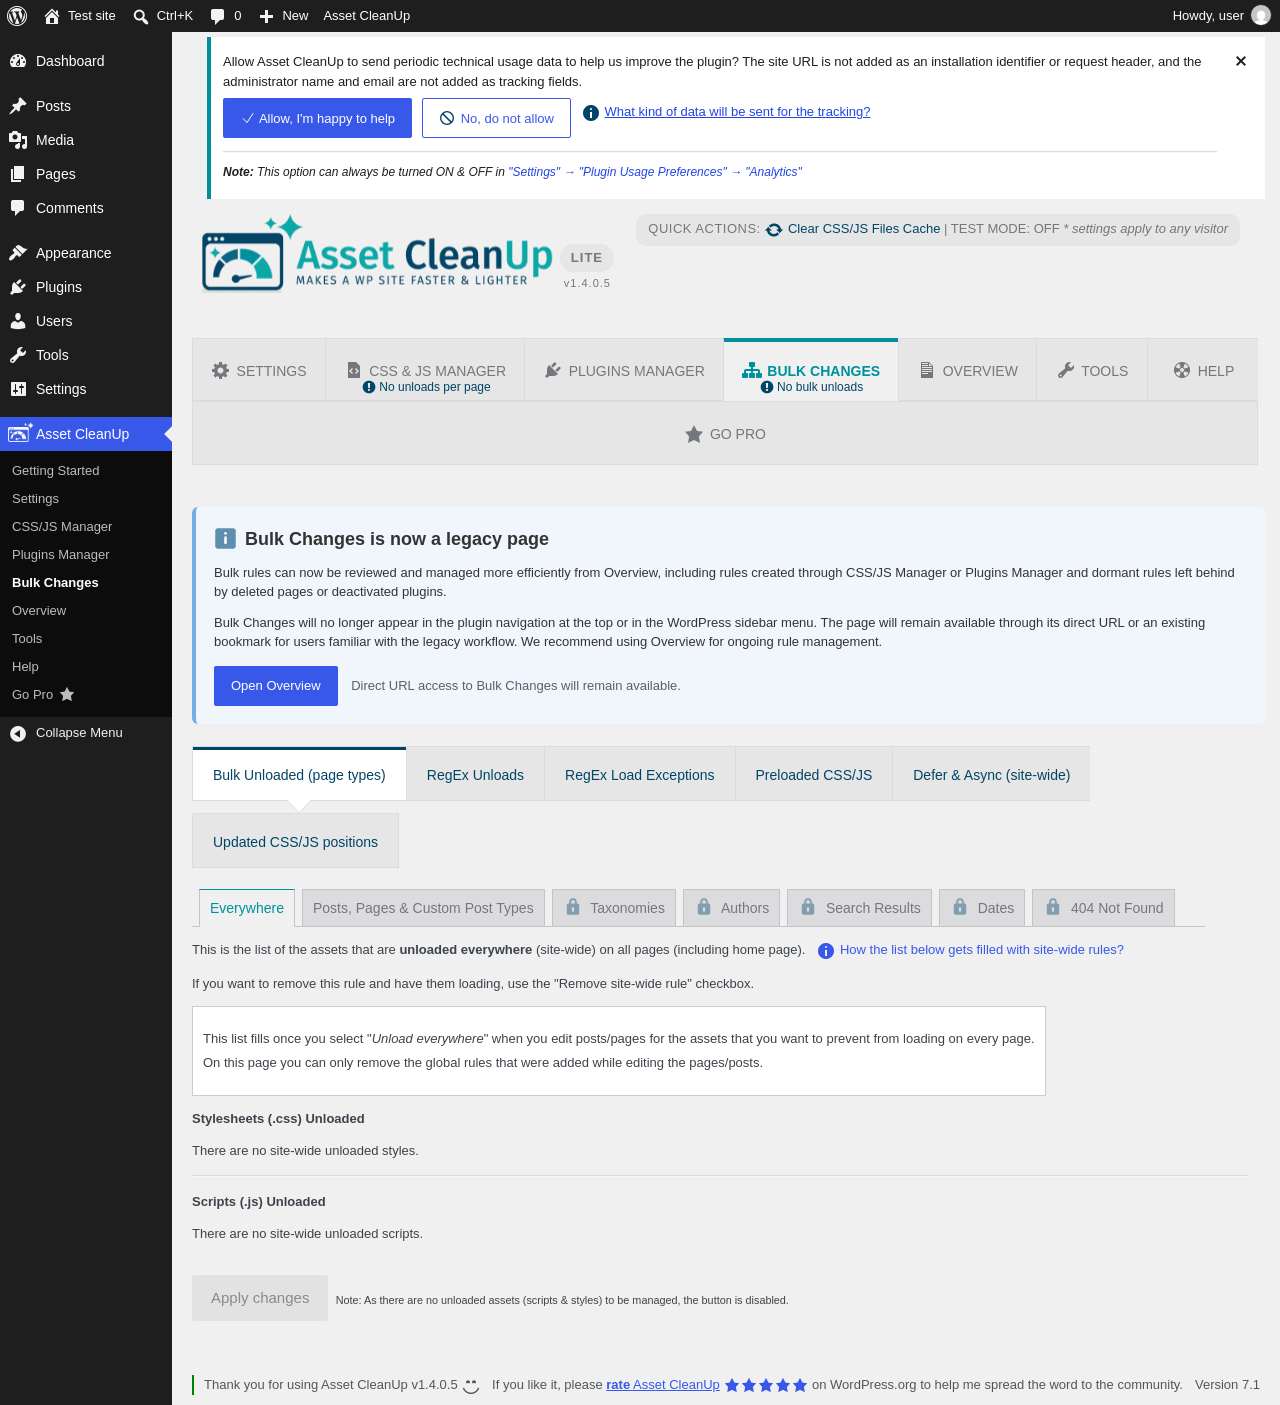Viewport: 1280px width, 1405px height.
Task: Click the five-star rating in footer
Action: pos(766,1385)
